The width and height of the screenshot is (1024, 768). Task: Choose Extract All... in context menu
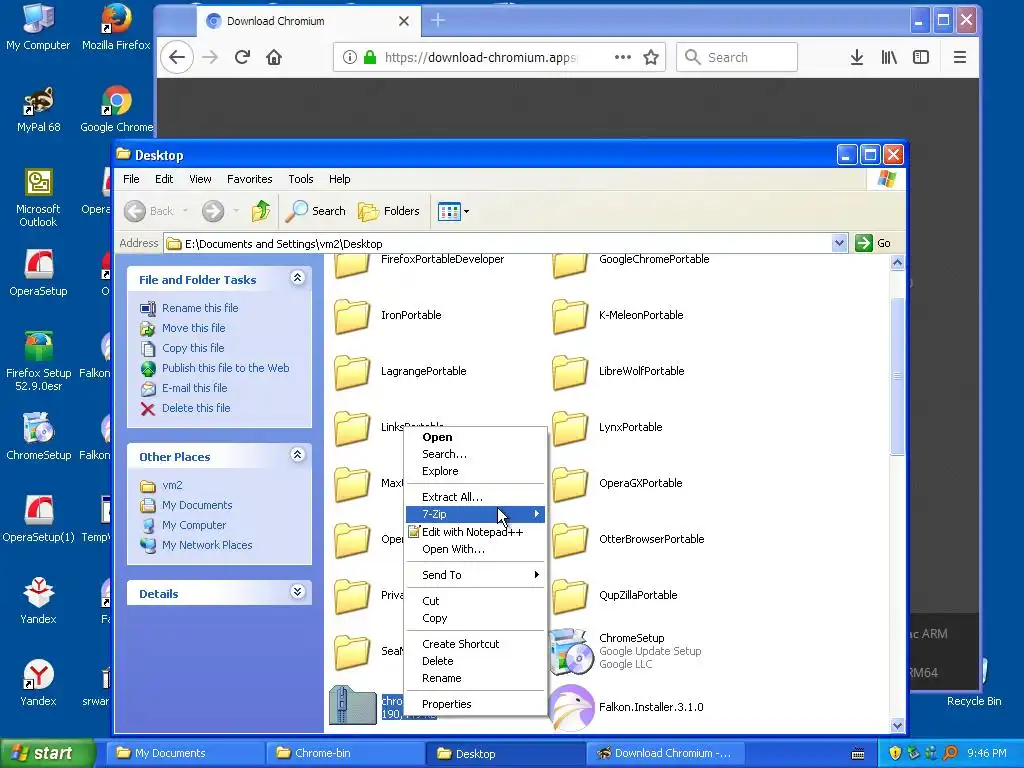(475, 497)
